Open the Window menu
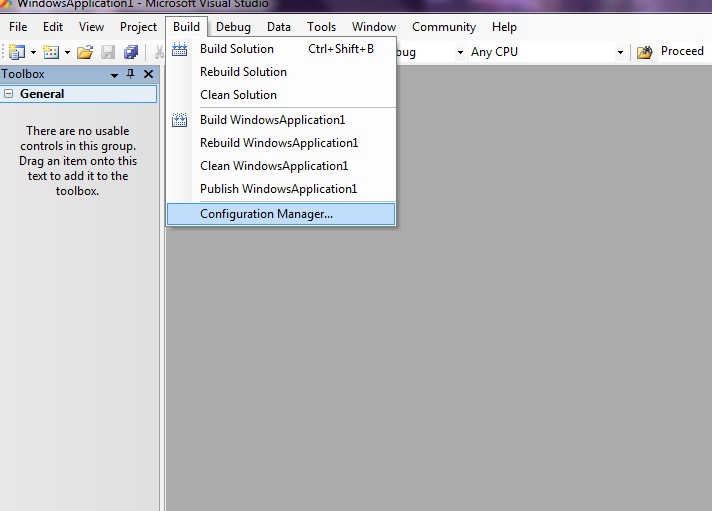The width and height of the screenshot is (712, 511). [374, 27]
